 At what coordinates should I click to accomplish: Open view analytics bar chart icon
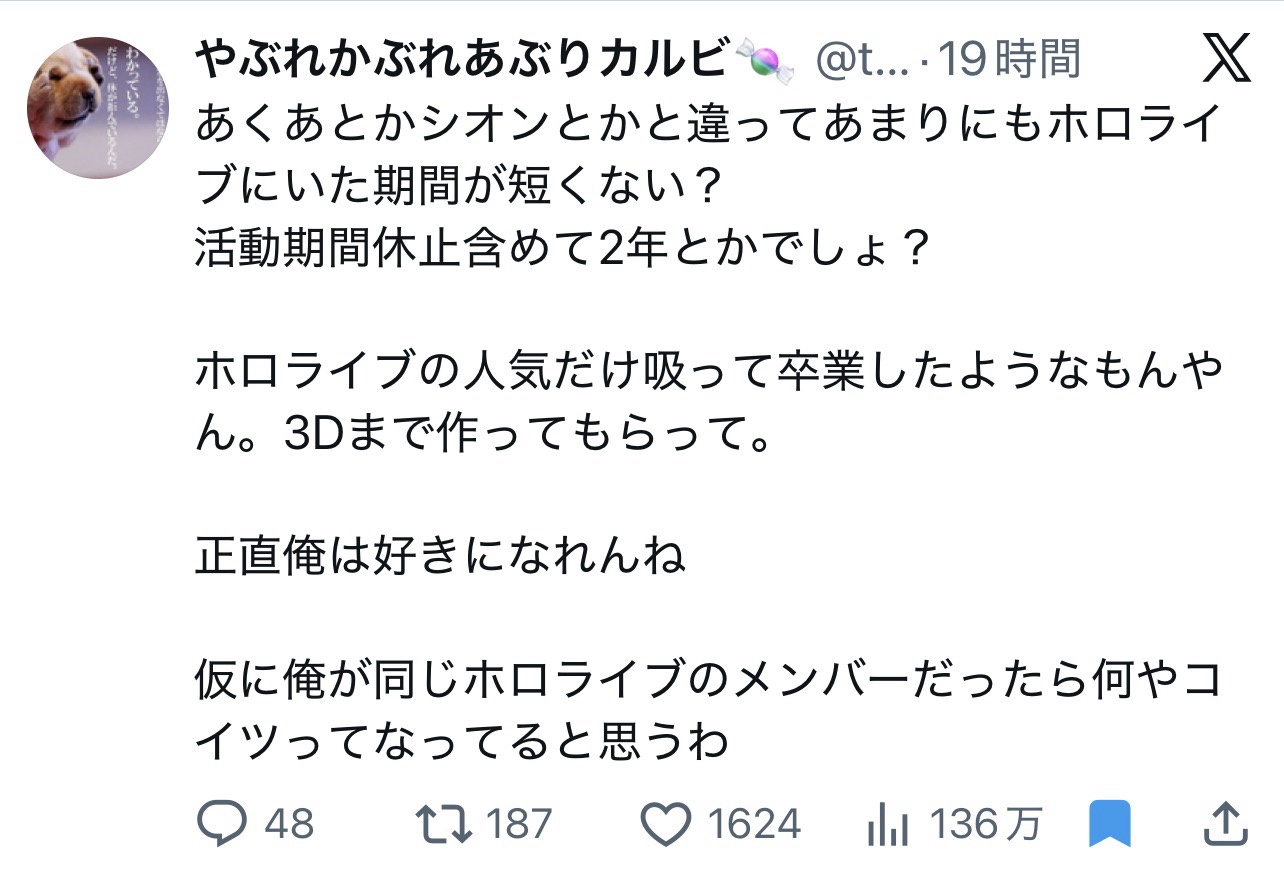[887, 826]
